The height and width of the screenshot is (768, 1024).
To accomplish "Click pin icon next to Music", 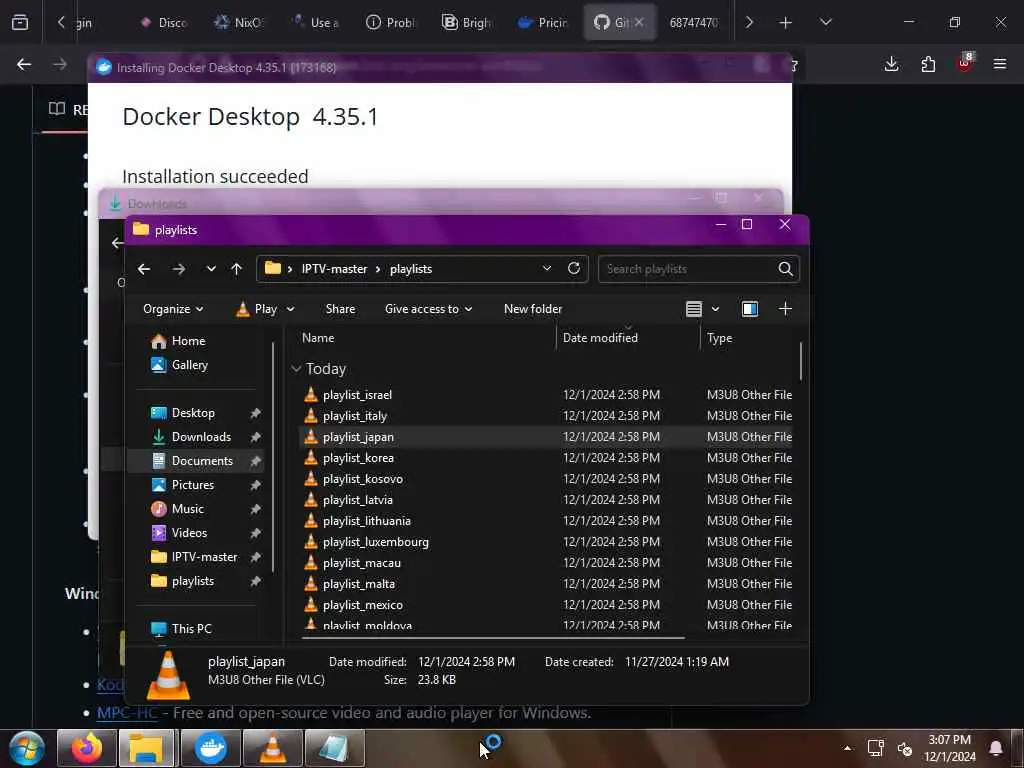I will click(x=255, y=509).
